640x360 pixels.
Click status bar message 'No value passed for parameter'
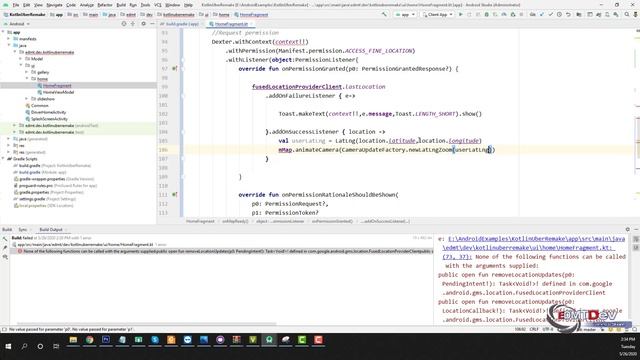71,329
